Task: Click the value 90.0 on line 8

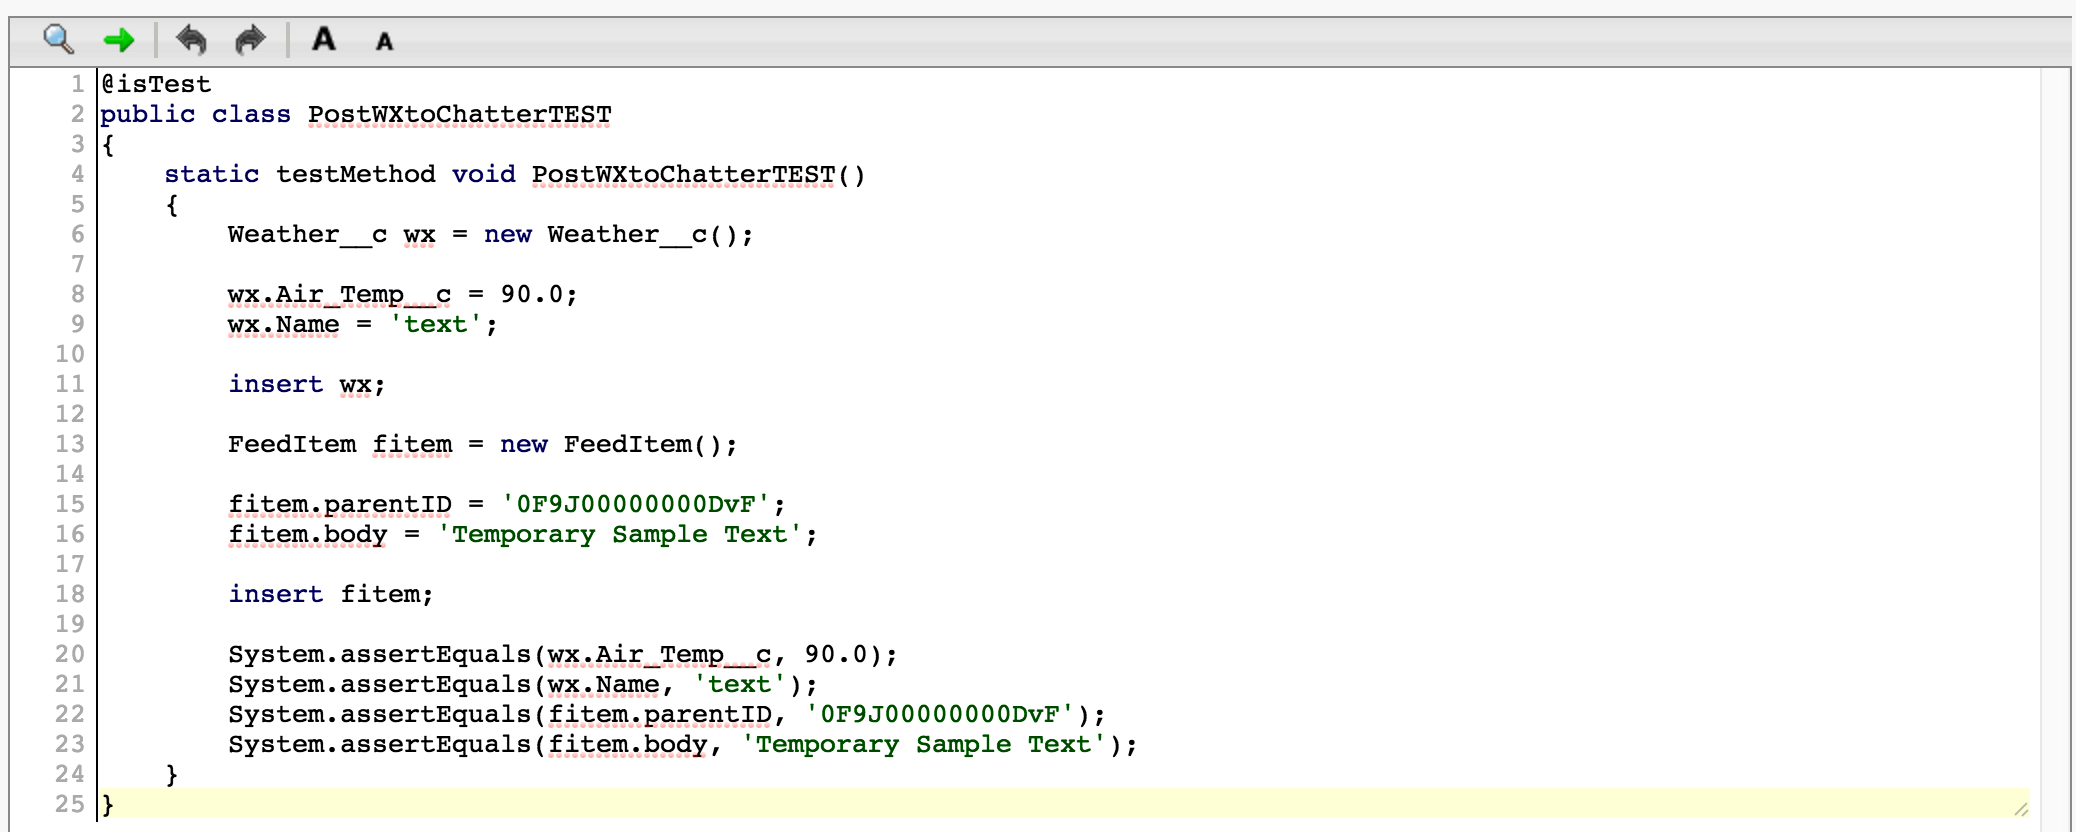Action: point(532,295)
